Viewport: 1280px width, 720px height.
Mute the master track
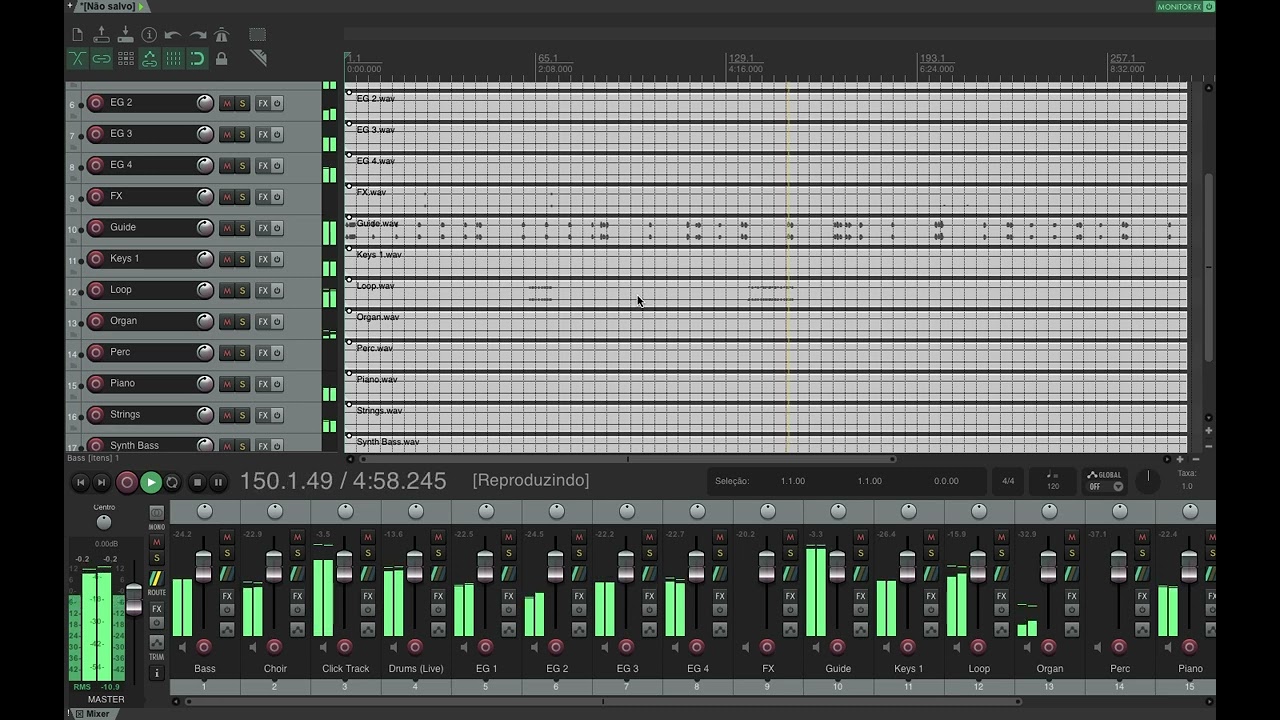tap(156, 542)
